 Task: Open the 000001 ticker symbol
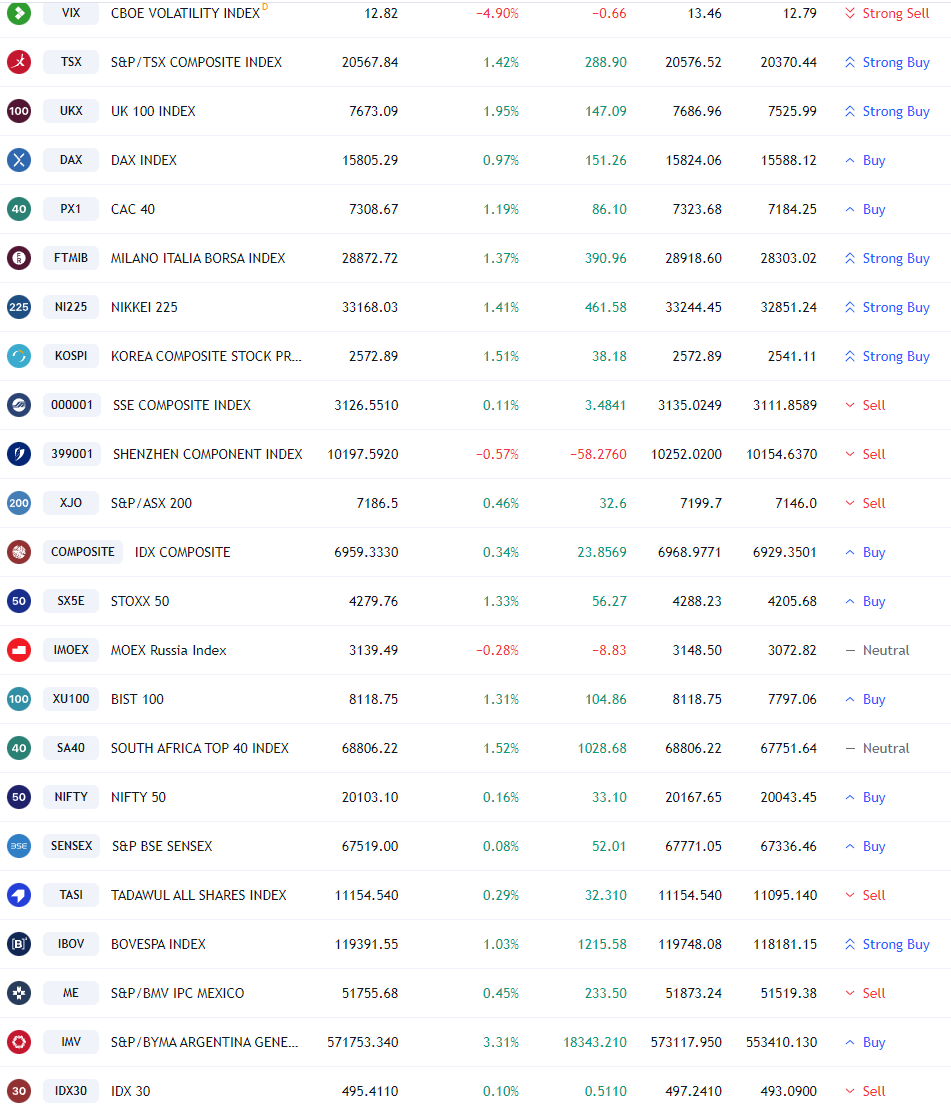click(72, 405)
